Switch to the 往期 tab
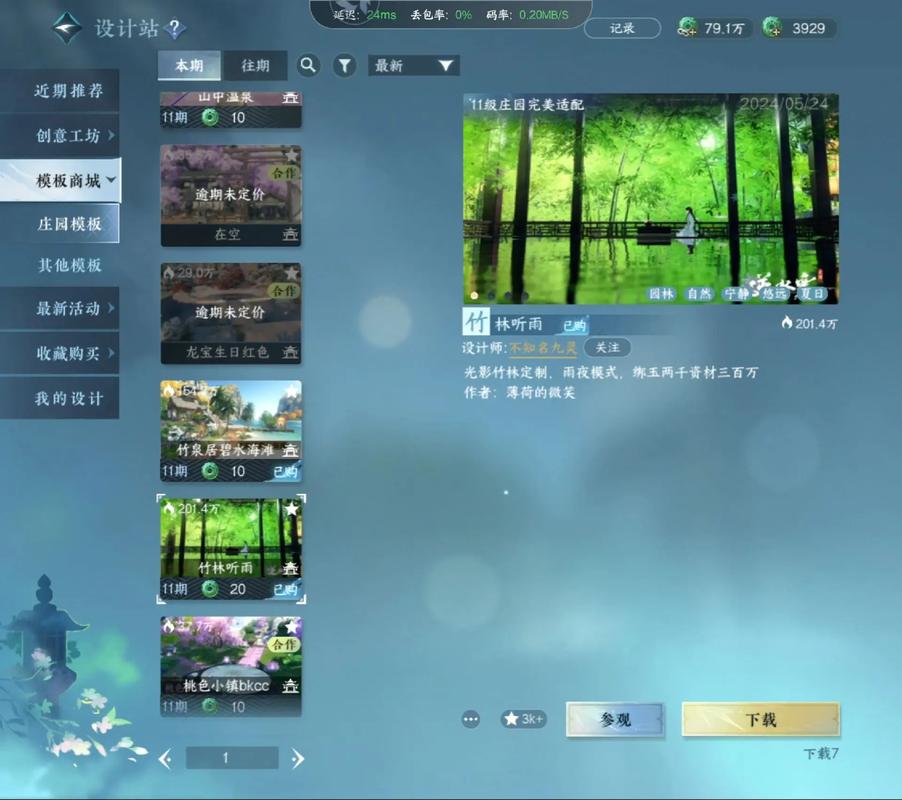The image size is (902, 800). click(255, 66)
